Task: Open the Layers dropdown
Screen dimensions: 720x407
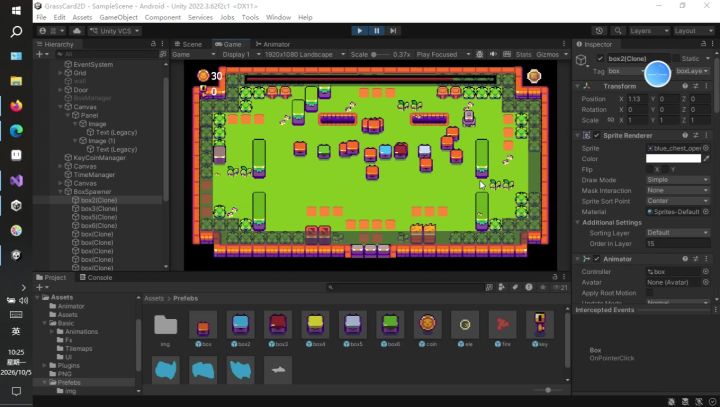Action: point(648,31)
